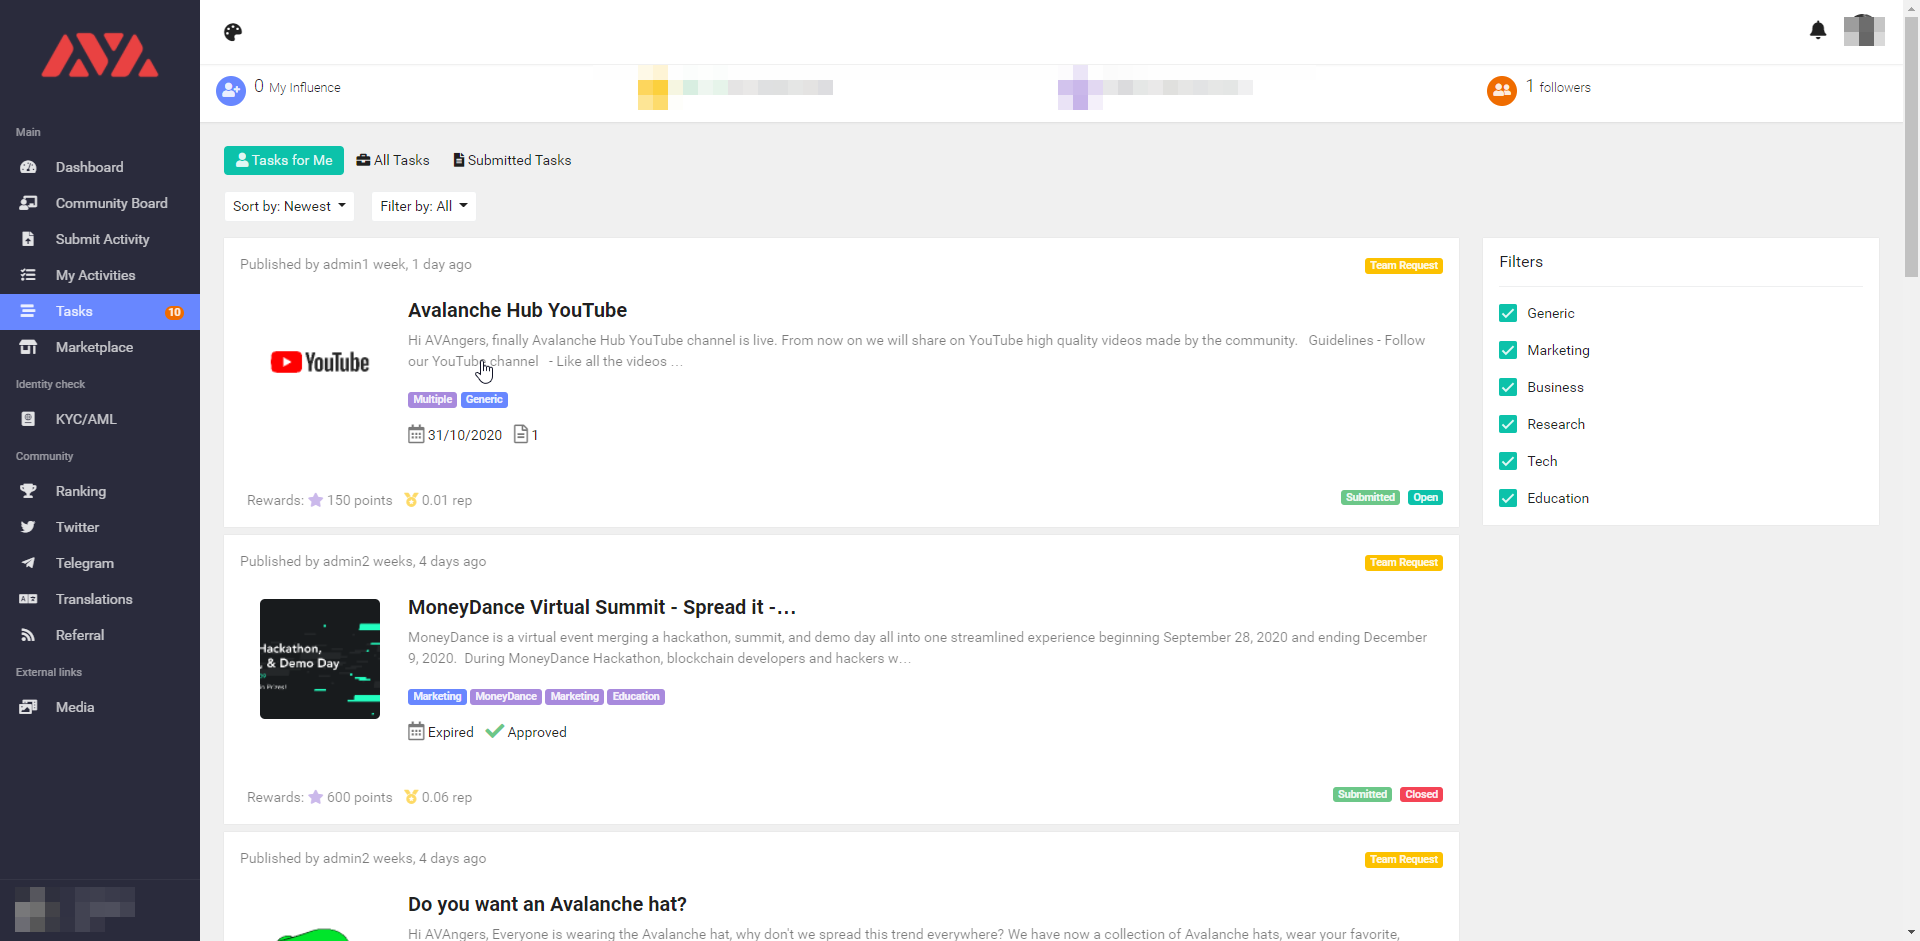Screen dimensions: 1920x941
Task: Open the Avalanche Hub YouTube task title
Action: (x=517, y=310)
